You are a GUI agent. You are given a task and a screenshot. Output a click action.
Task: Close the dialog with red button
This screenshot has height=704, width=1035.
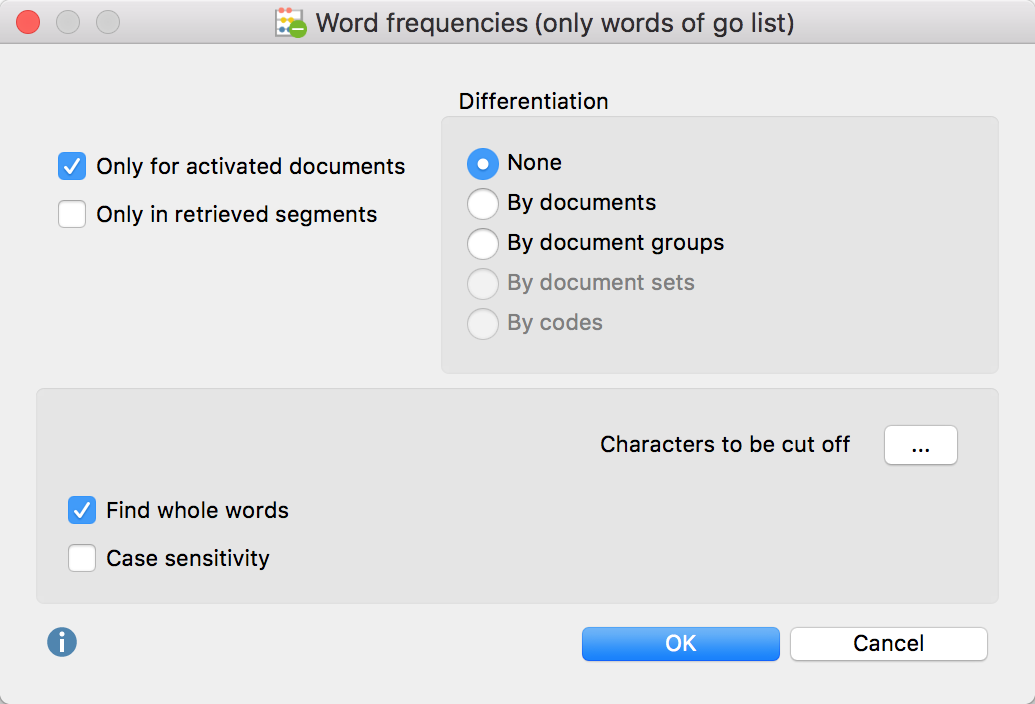[28, 22]
